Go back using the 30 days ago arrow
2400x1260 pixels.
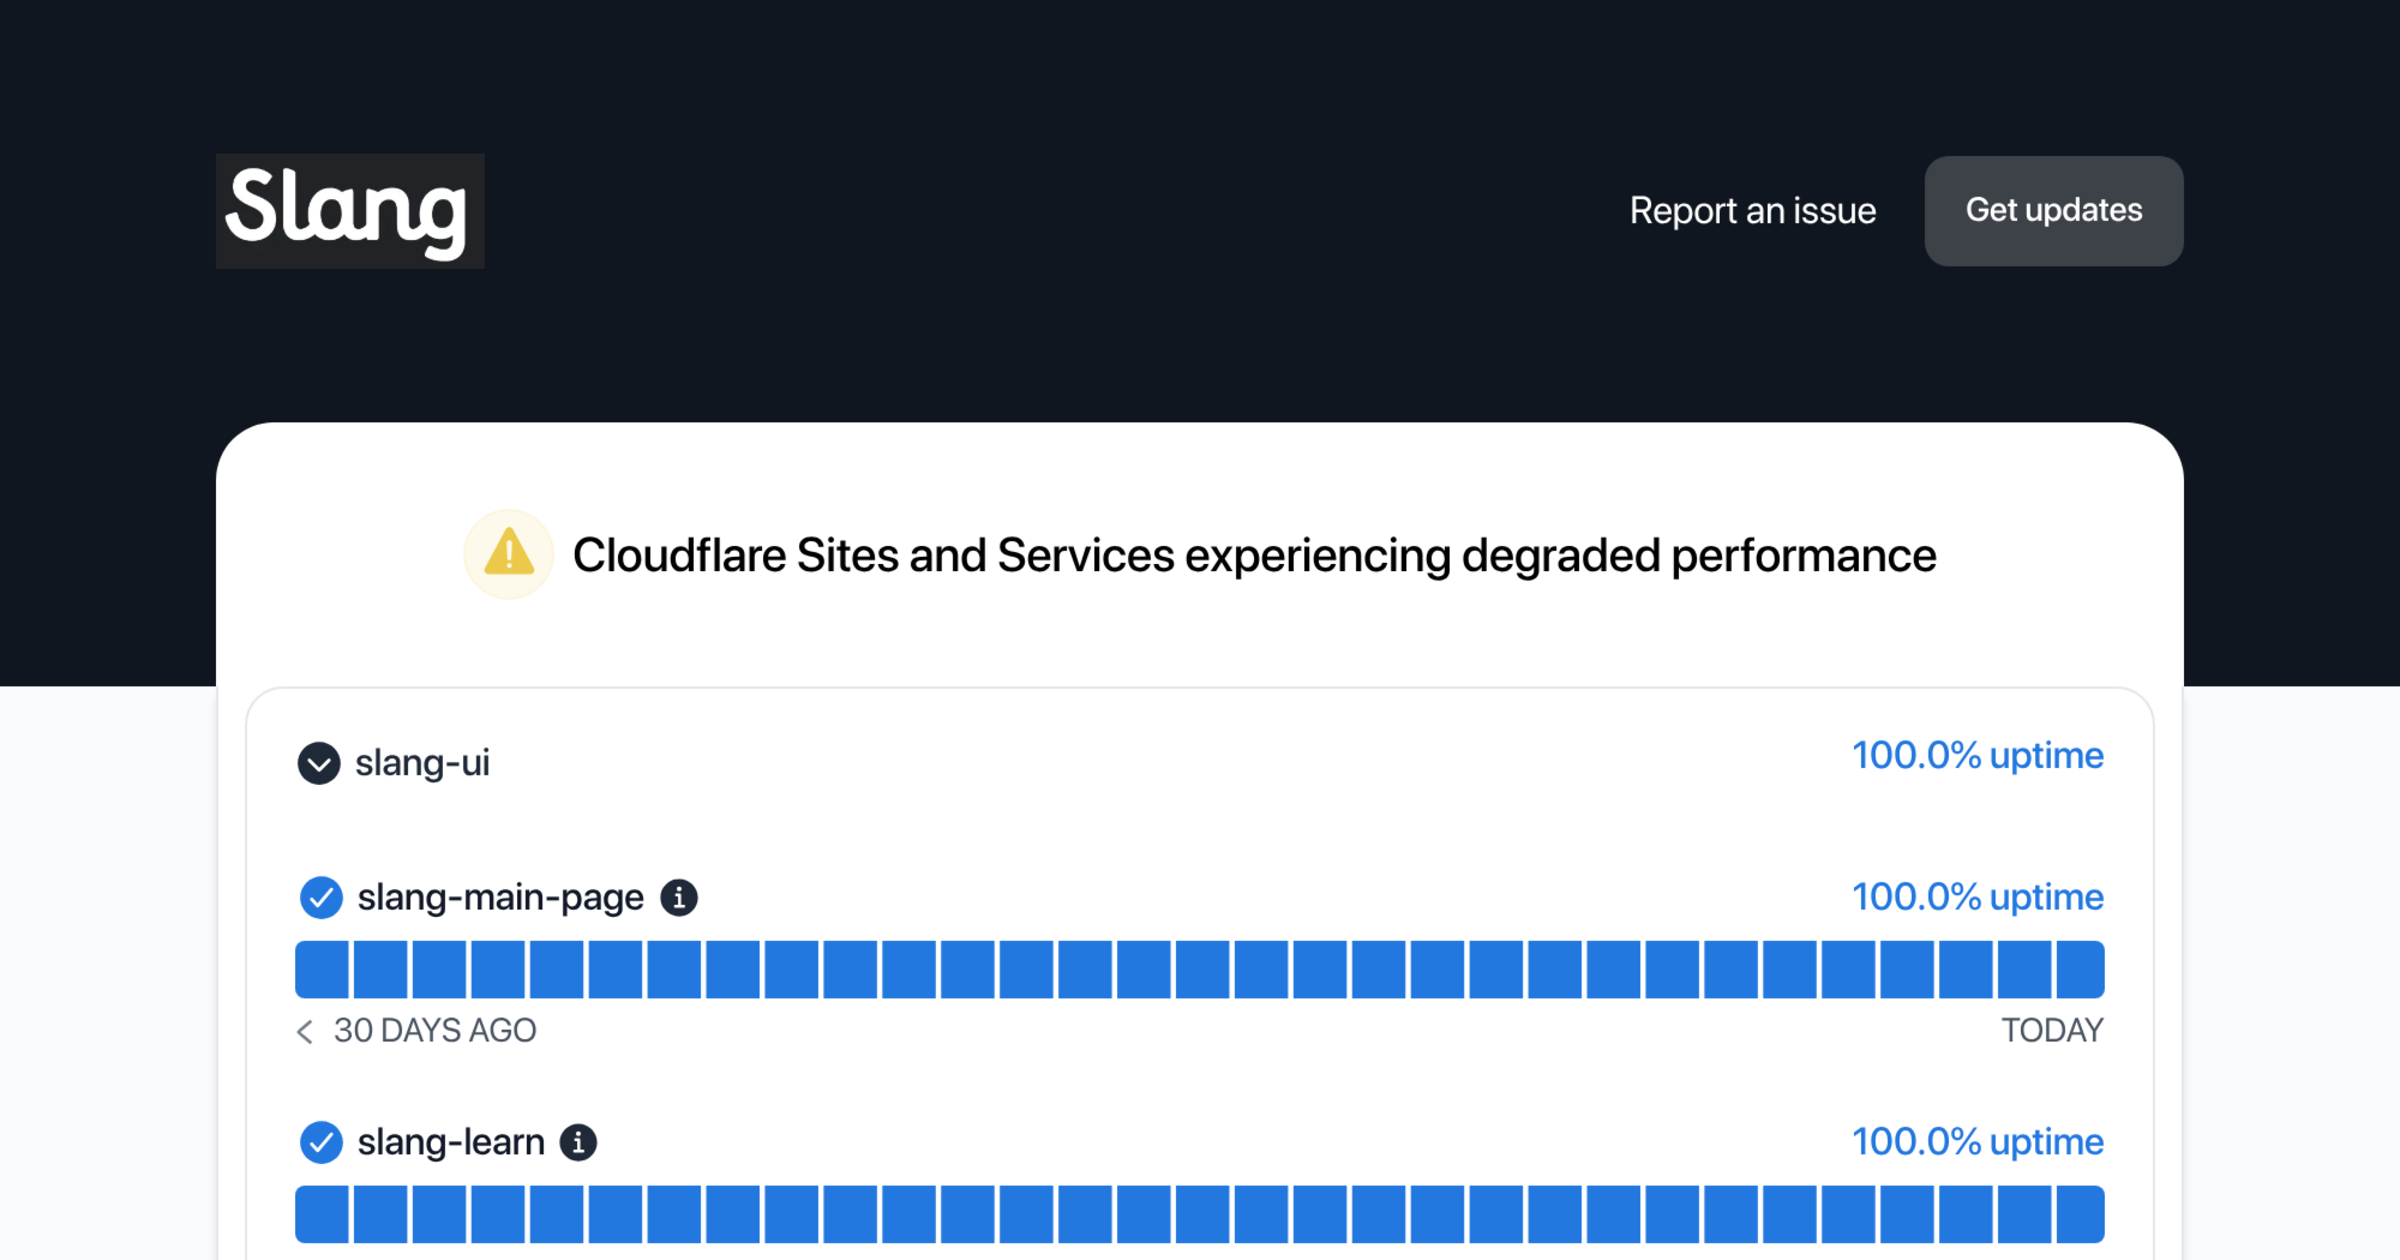click(x=306, y=1031)
